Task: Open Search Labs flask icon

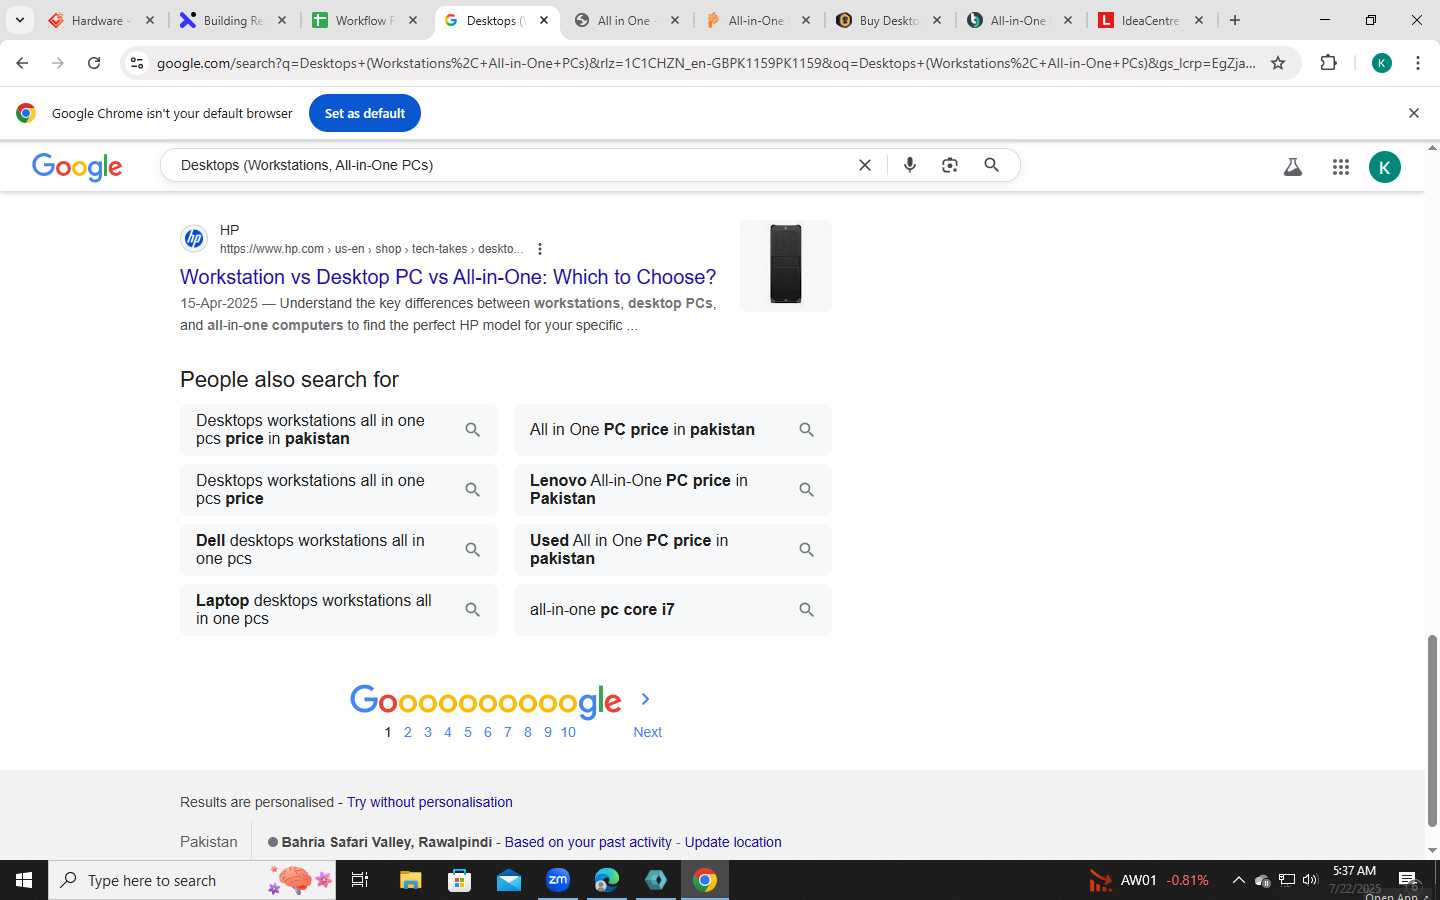Action: pos(1293,167)
